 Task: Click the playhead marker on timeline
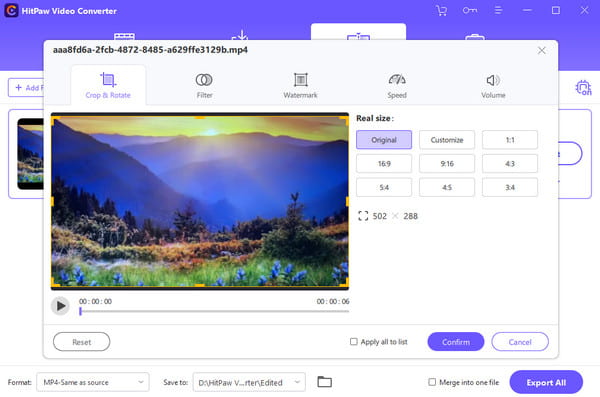pos(80,311)
